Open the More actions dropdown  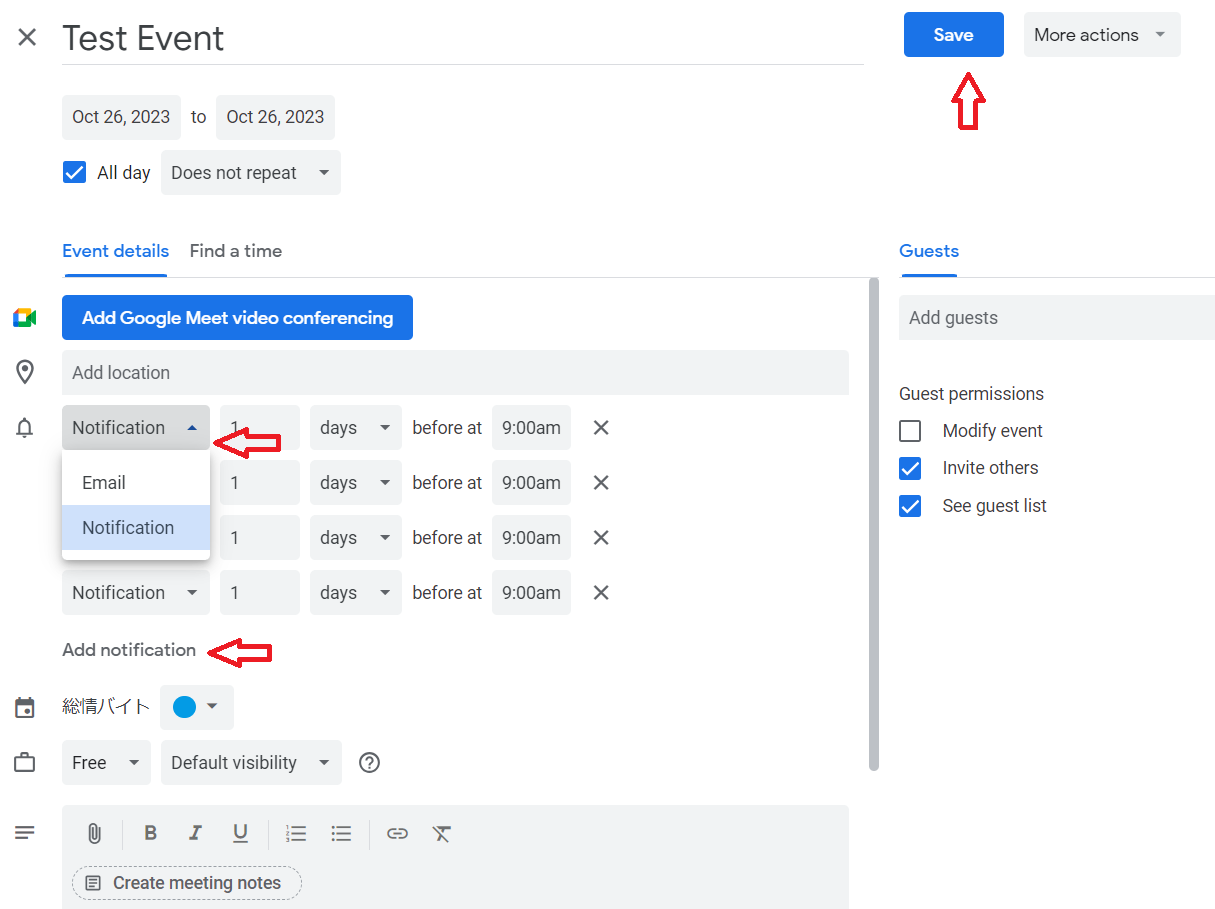1102,35
